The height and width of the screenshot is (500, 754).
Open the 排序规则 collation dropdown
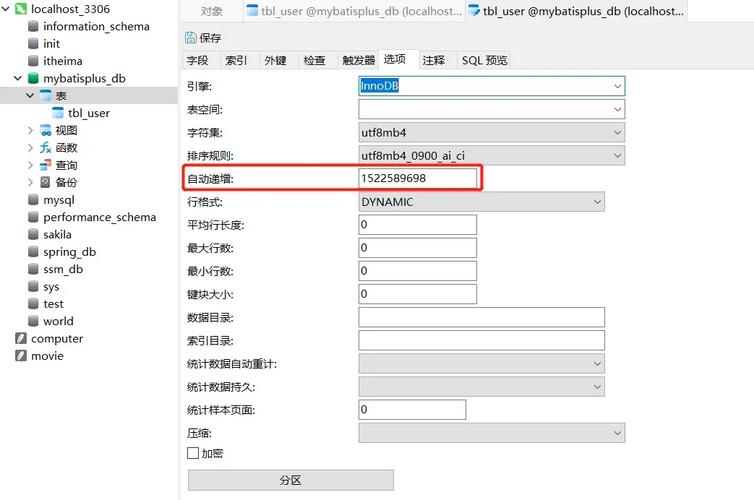[617, 155]
